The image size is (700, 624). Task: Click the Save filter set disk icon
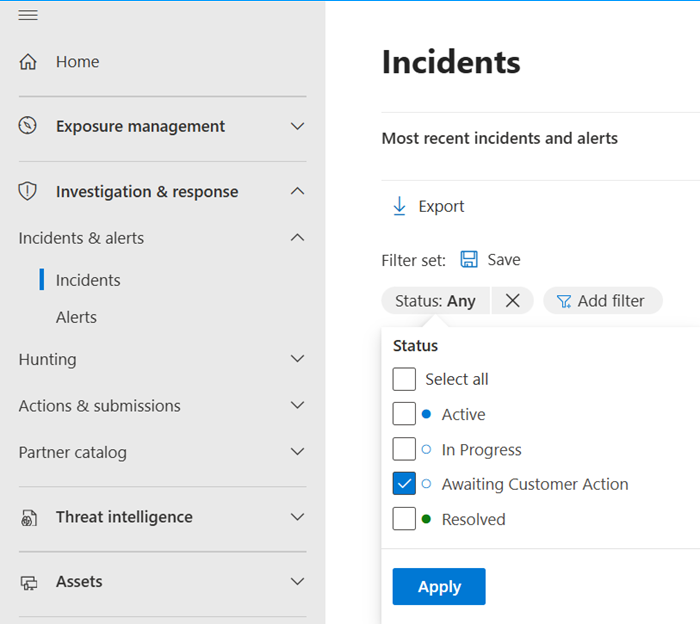(469, 259)
